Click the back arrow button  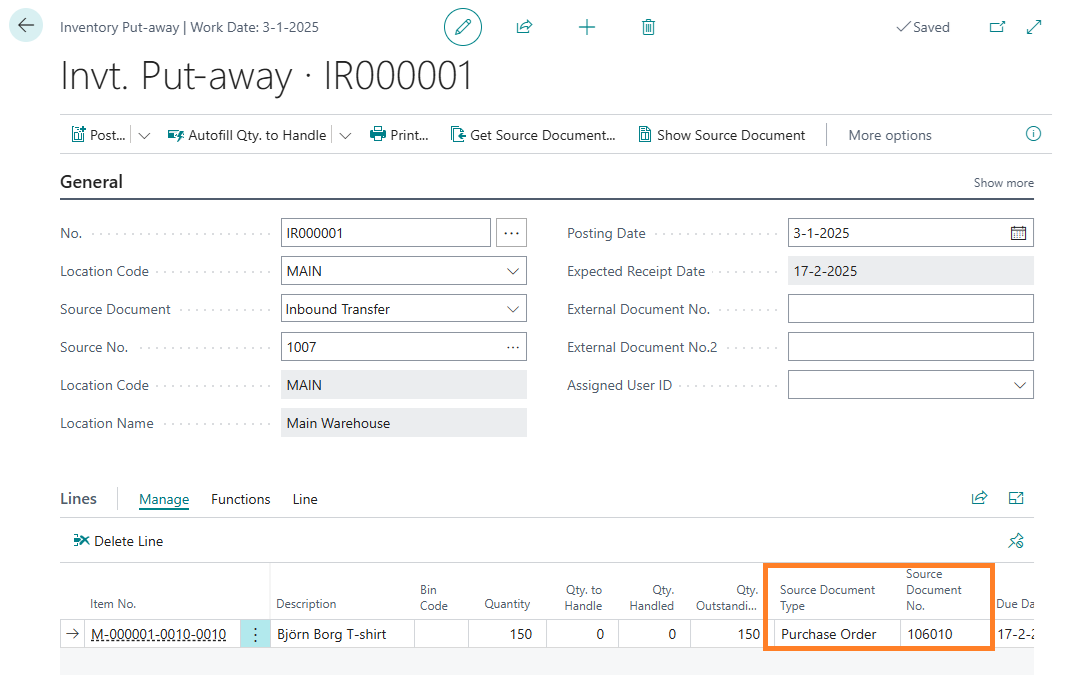(x=26, y=26)
